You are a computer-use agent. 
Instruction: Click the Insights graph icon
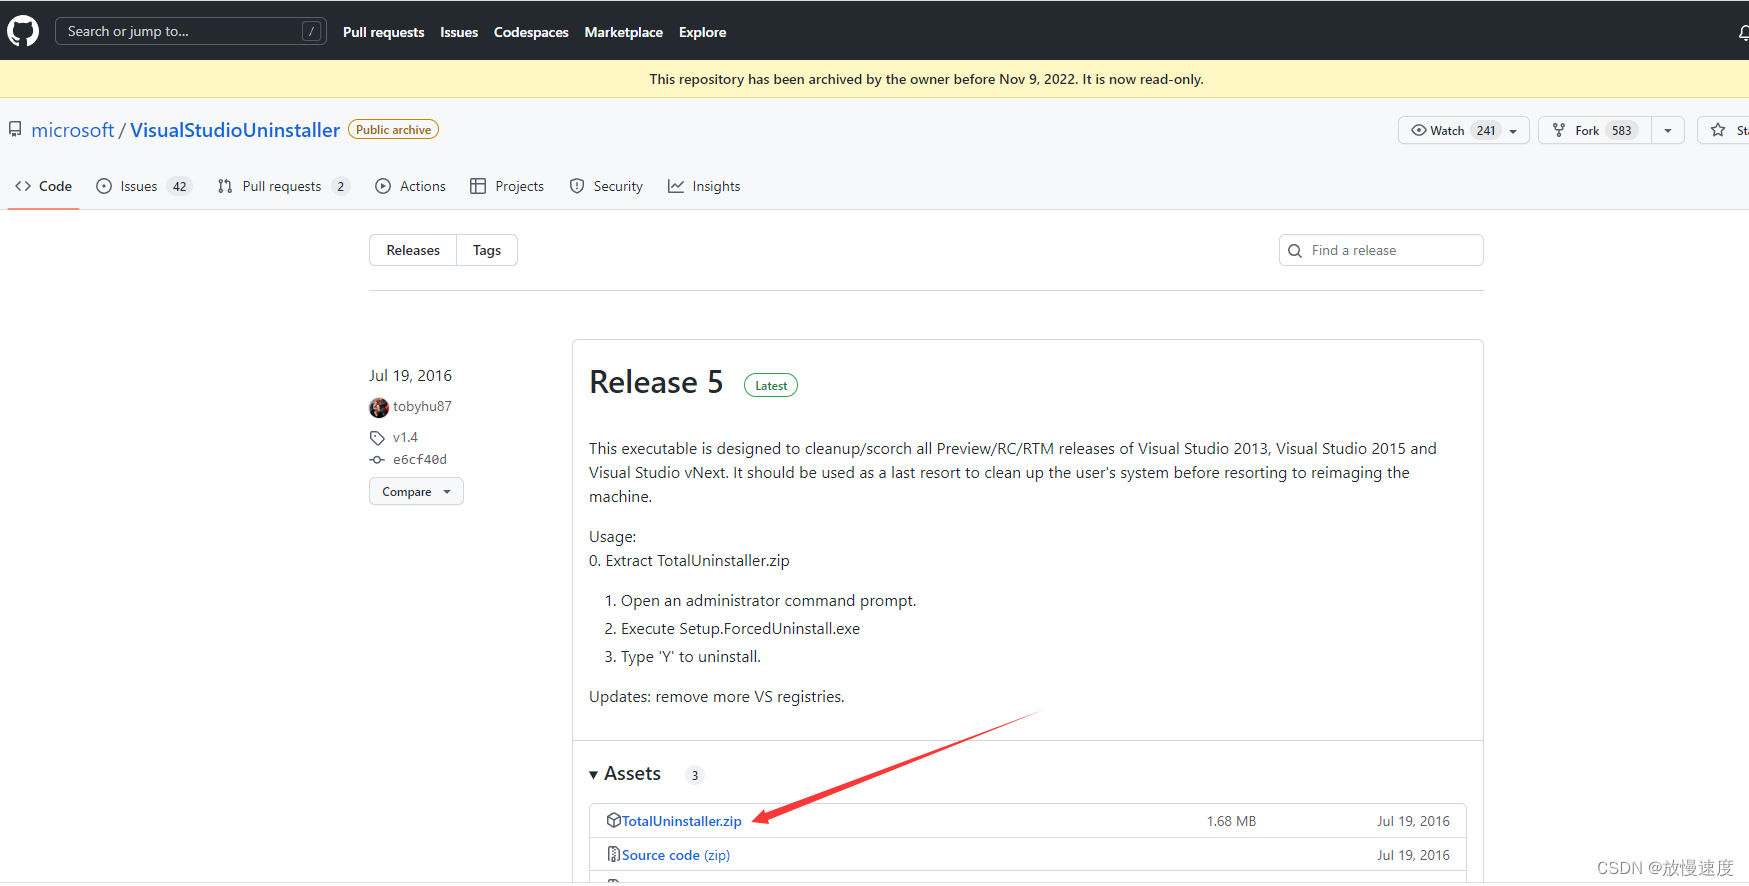pos(676,186)
